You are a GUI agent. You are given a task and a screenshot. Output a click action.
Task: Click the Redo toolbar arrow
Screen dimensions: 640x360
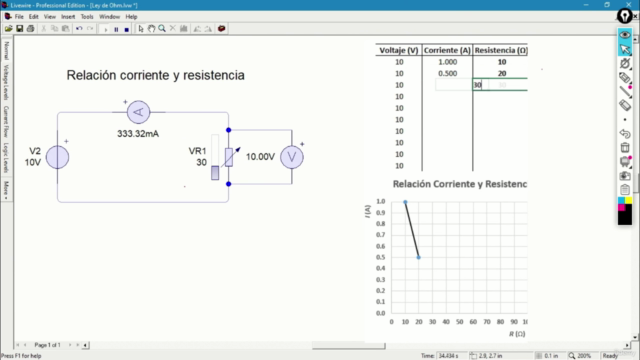[x=90, y=29]
